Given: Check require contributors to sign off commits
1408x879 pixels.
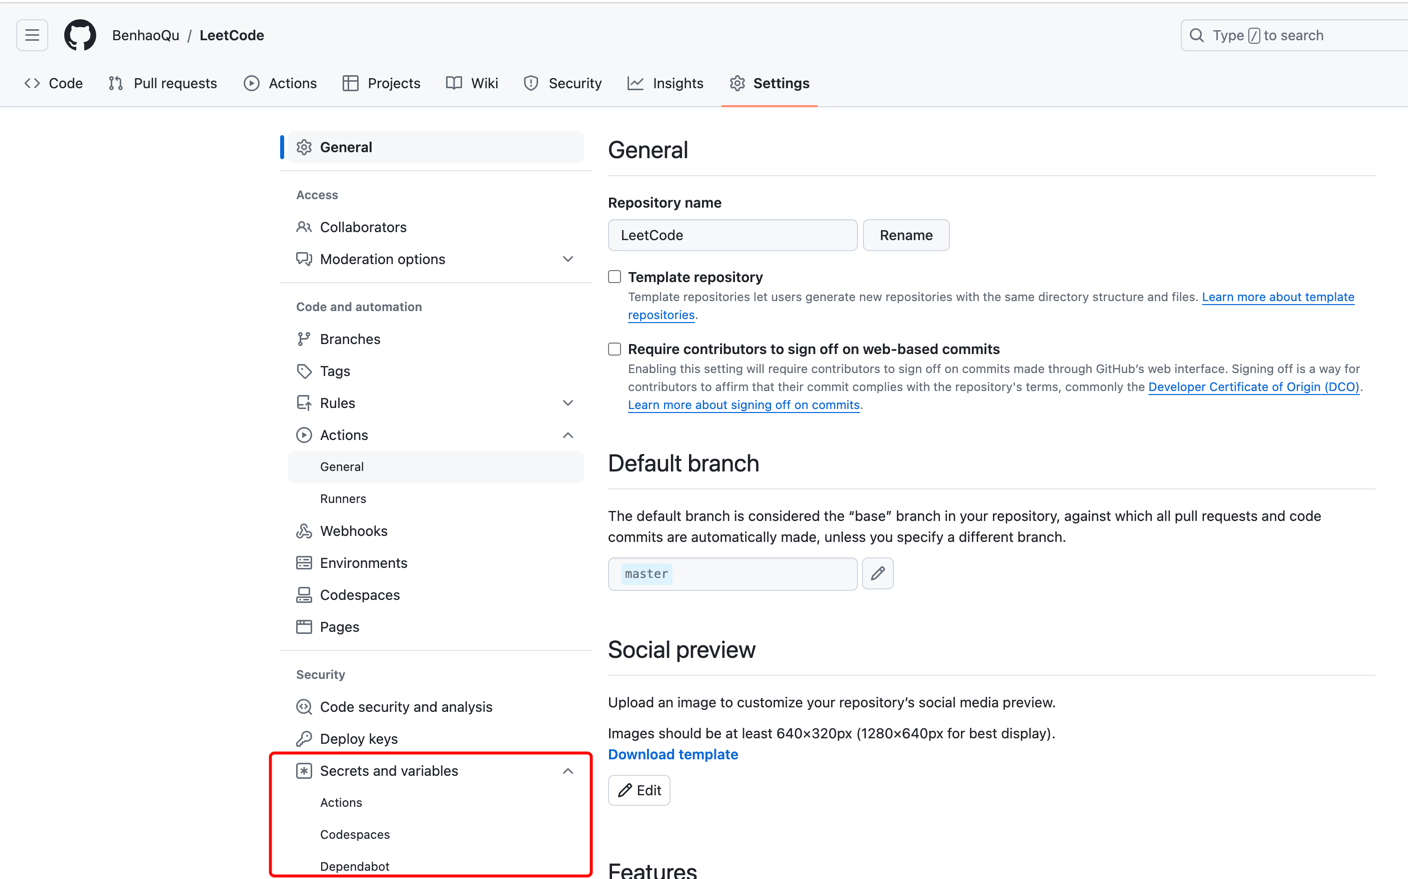Looking at the screenshot, I should click(x=614, y=349).
